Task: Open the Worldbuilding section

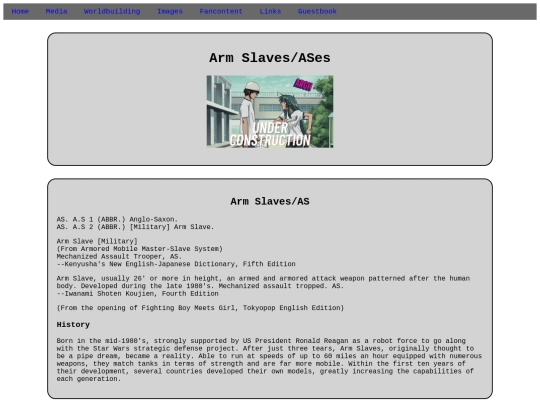Action: tap(112, 11)
